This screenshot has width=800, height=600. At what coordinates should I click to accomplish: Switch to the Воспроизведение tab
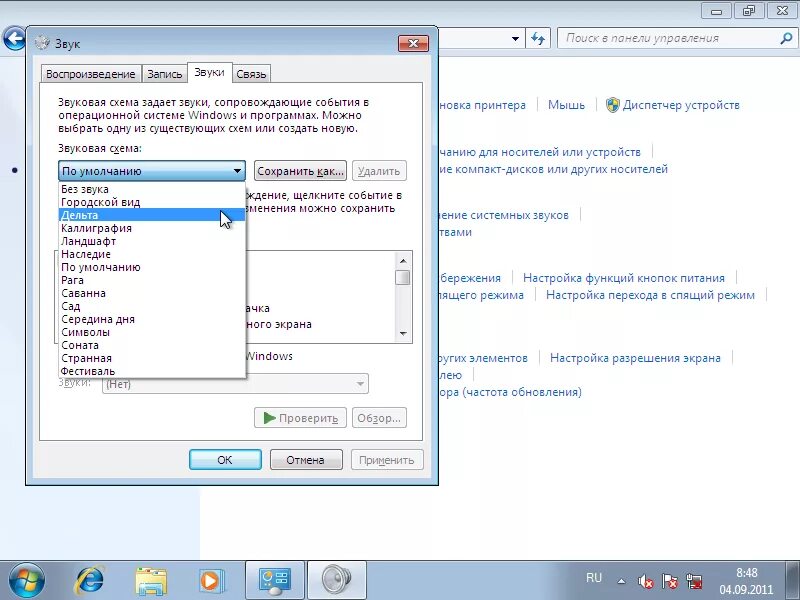pyautogui.click(x=91, y=74)
